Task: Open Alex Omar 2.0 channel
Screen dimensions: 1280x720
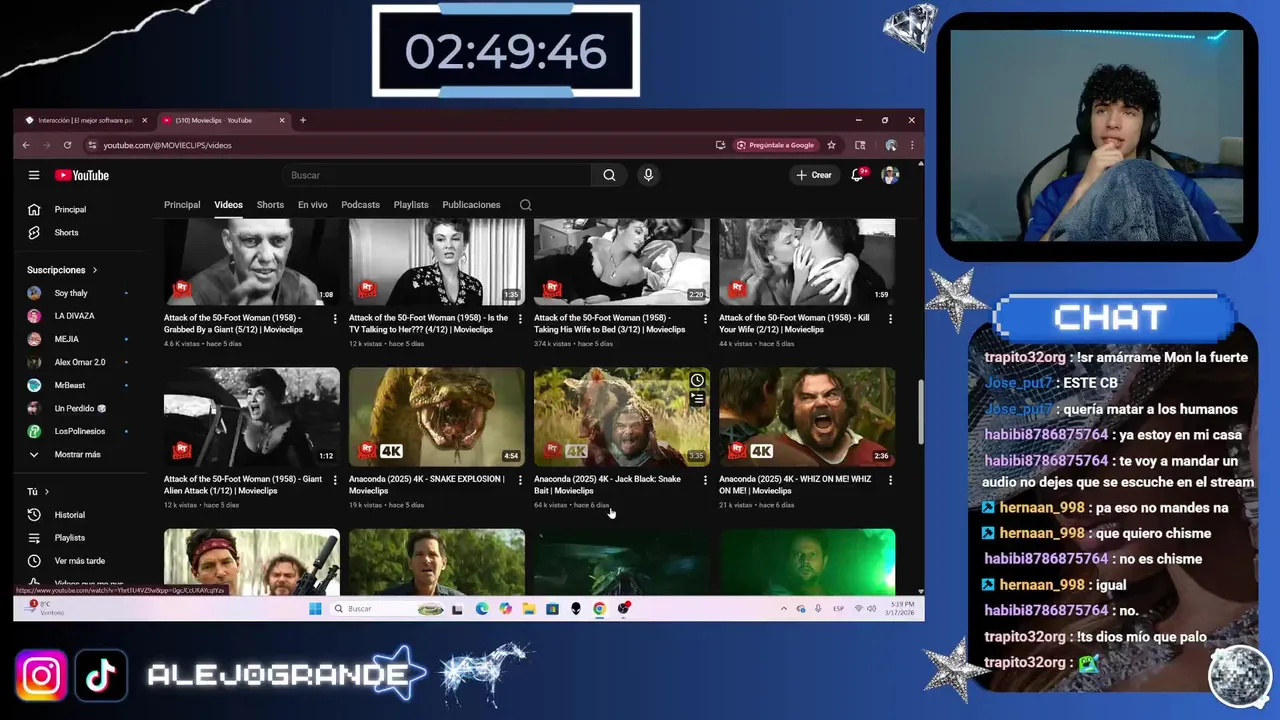Action: [78, 362]
